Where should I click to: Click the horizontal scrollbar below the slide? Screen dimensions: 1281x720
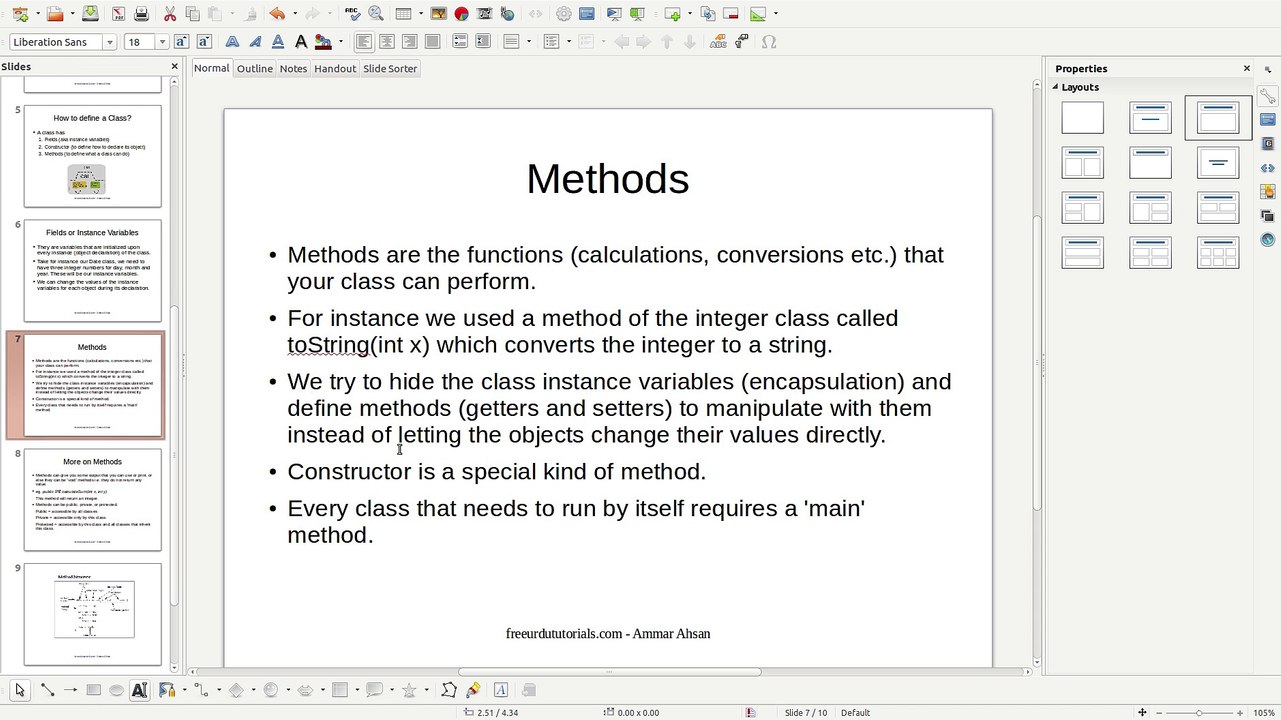[611, 672]
